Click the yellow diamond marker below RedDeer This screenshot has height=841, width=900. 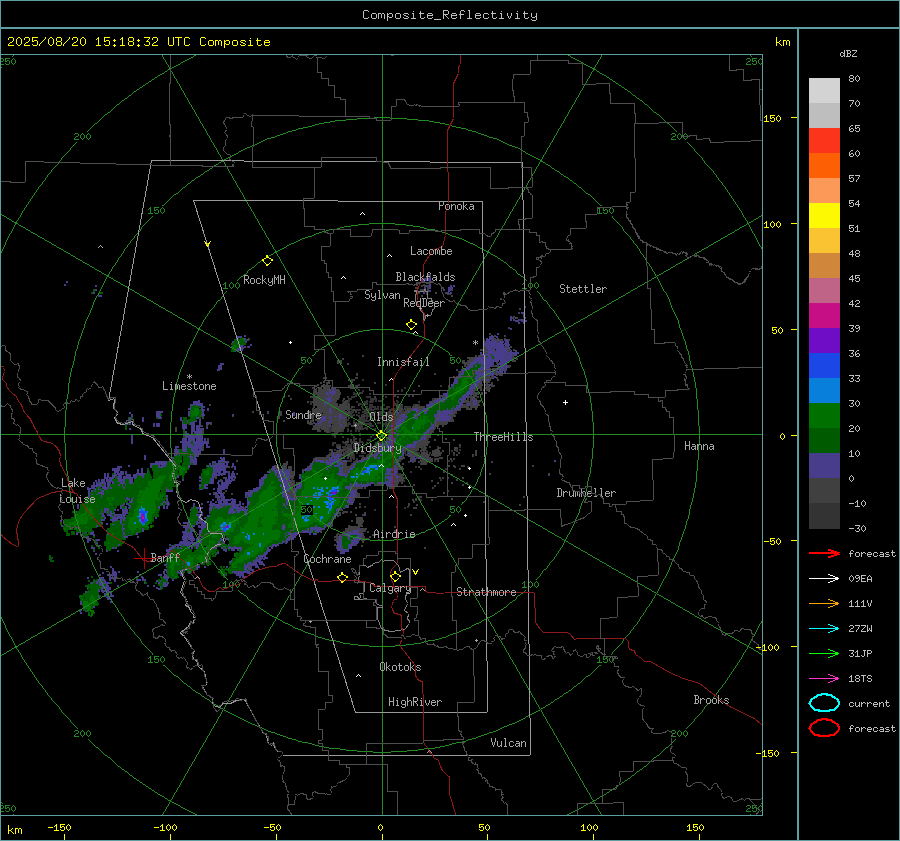click(411, 325)
